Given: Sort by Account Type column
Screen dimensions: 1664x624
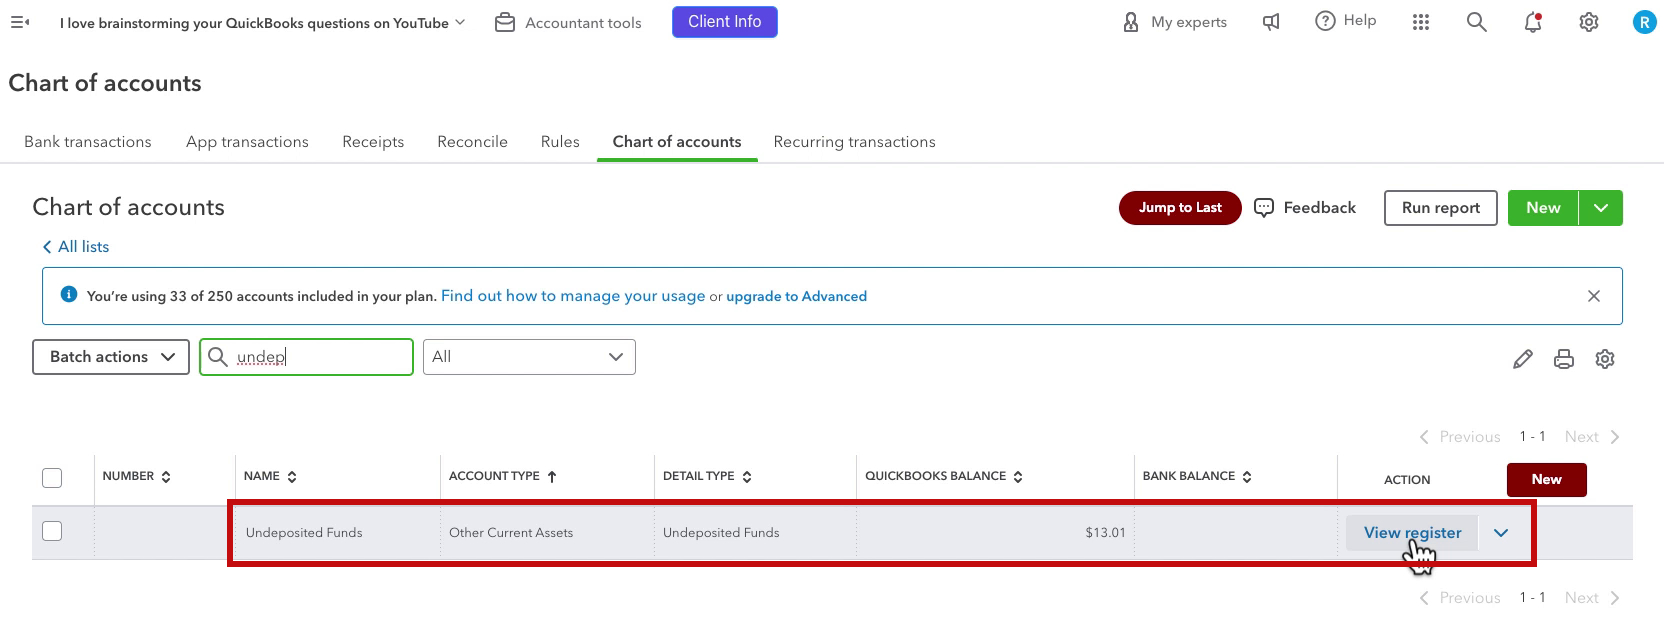Looking at the screenshot, I should coord(502,477).
